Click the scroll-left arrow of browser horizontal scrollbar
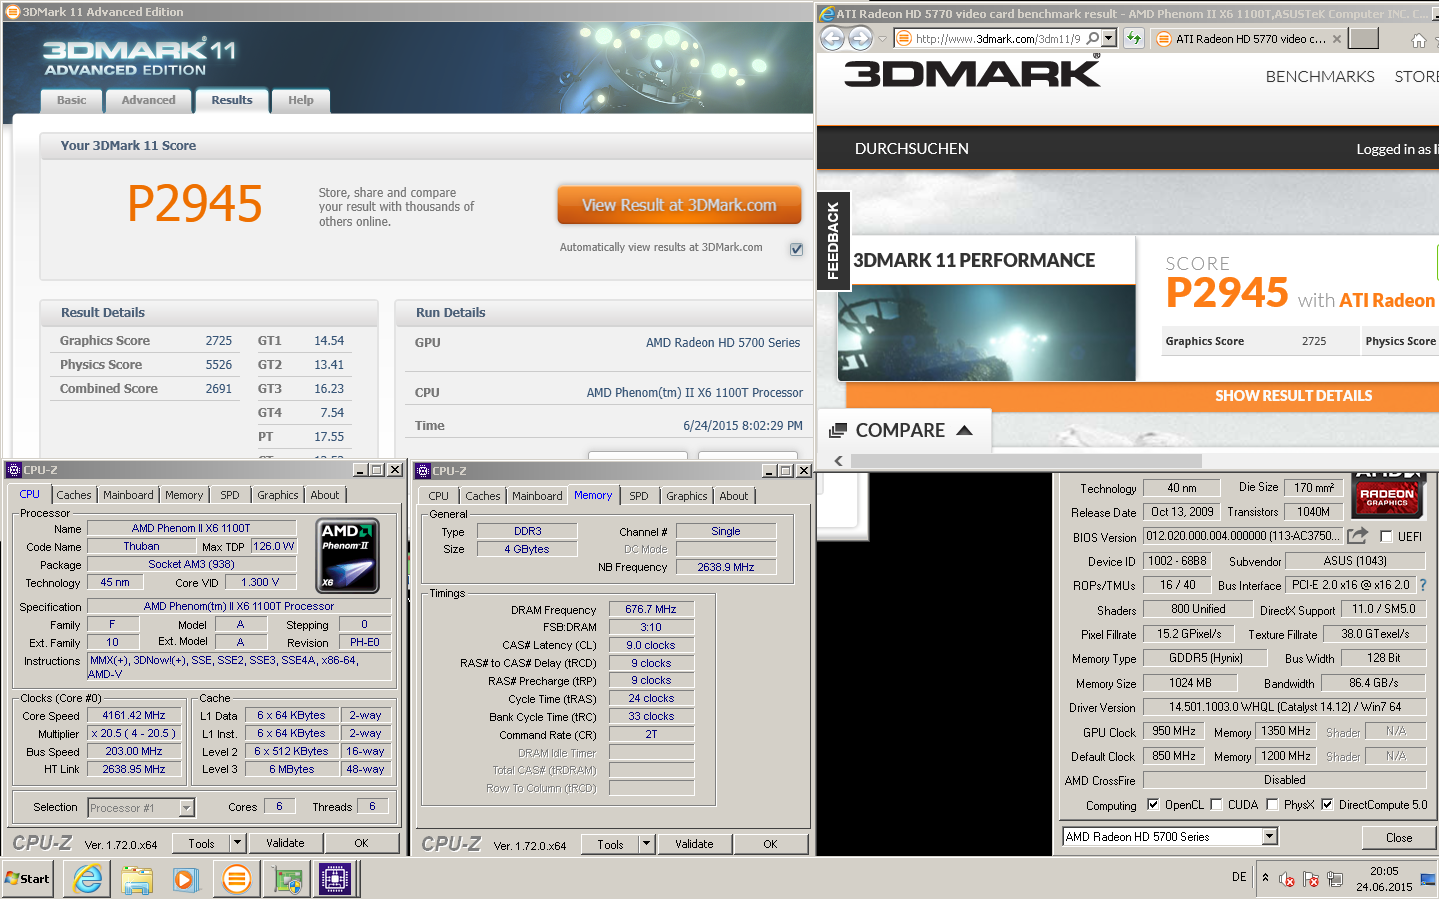 pos(838,461)
